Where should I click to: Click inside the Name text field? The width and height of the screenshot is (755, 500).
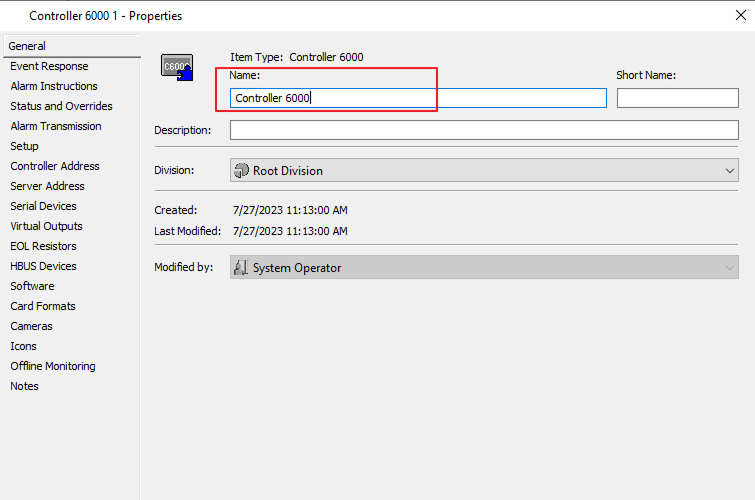coord(418,98)
